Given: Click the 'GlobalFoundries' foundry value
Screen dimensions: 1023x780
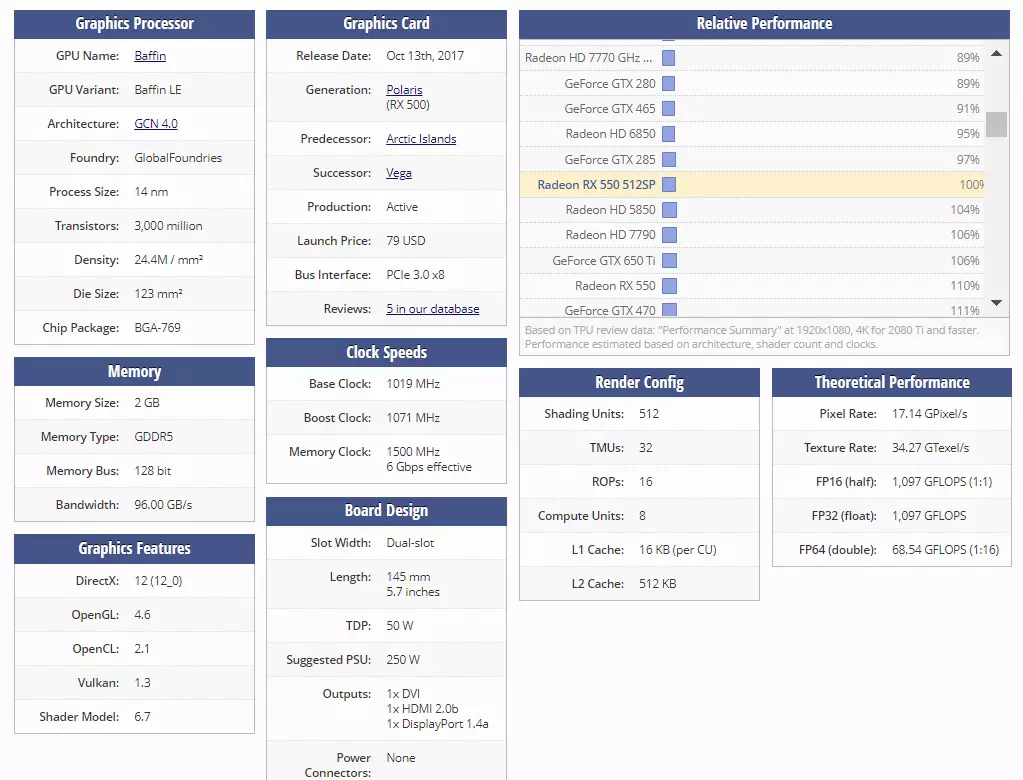Looking at the screenshot, I should pos(178,158).
